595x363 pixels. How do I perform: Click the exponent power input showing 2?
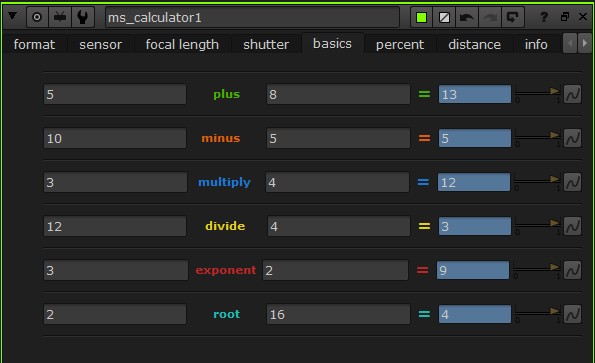(335, 270)
